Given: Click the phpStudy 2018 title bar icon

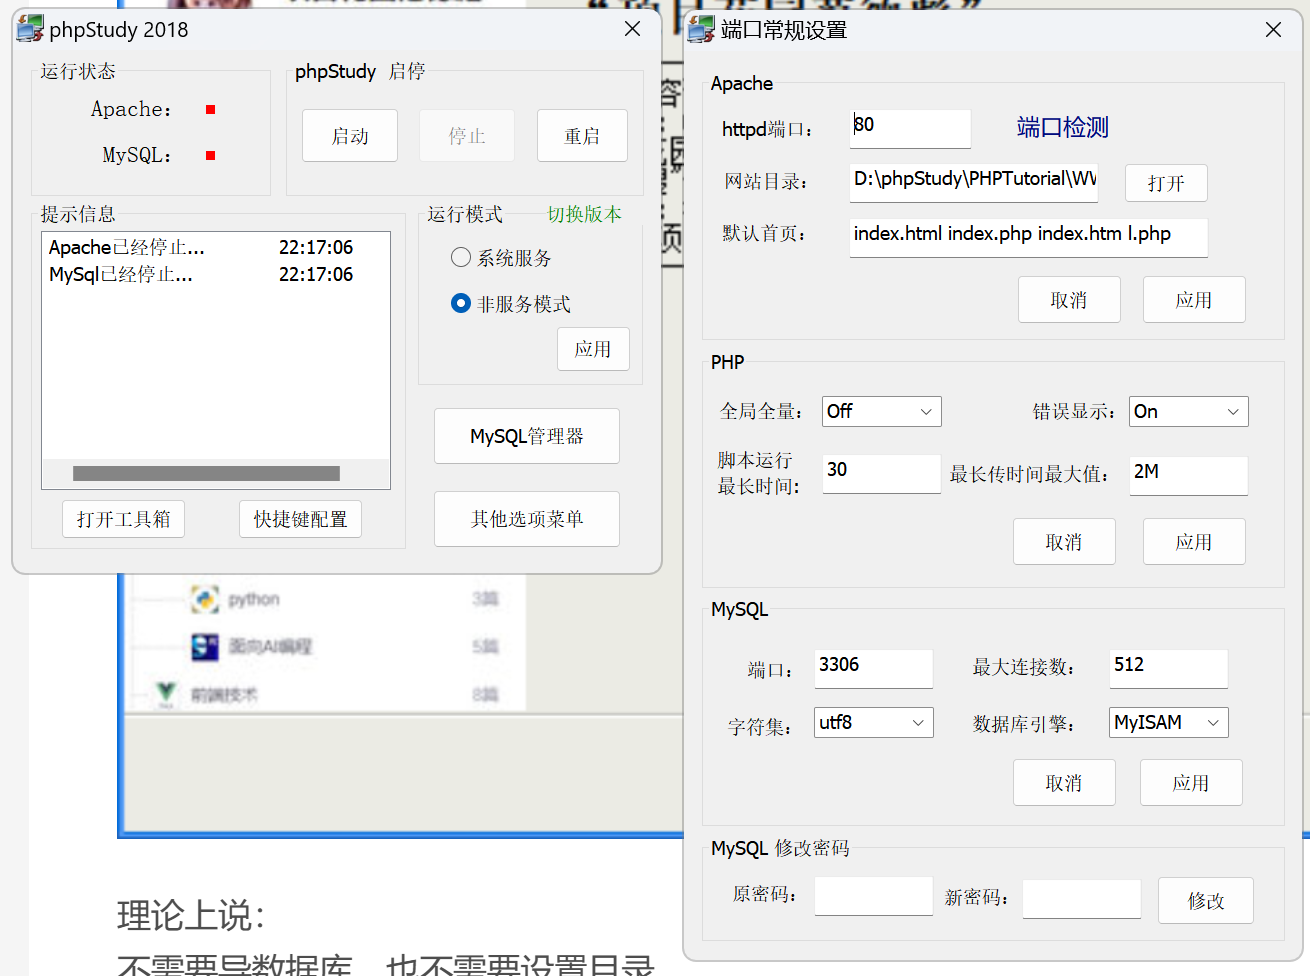Looking at the screenshot, I should [x=30, y=29].
